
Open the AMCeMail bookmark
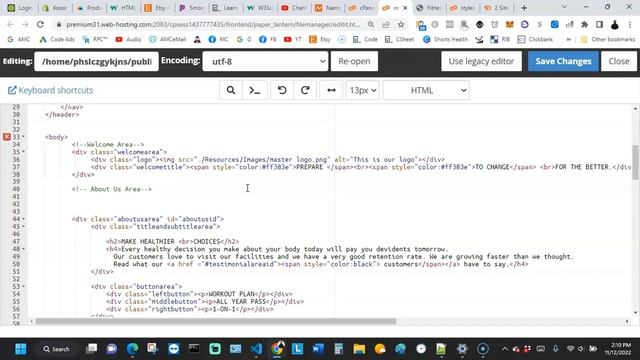(x=167, y=39)
